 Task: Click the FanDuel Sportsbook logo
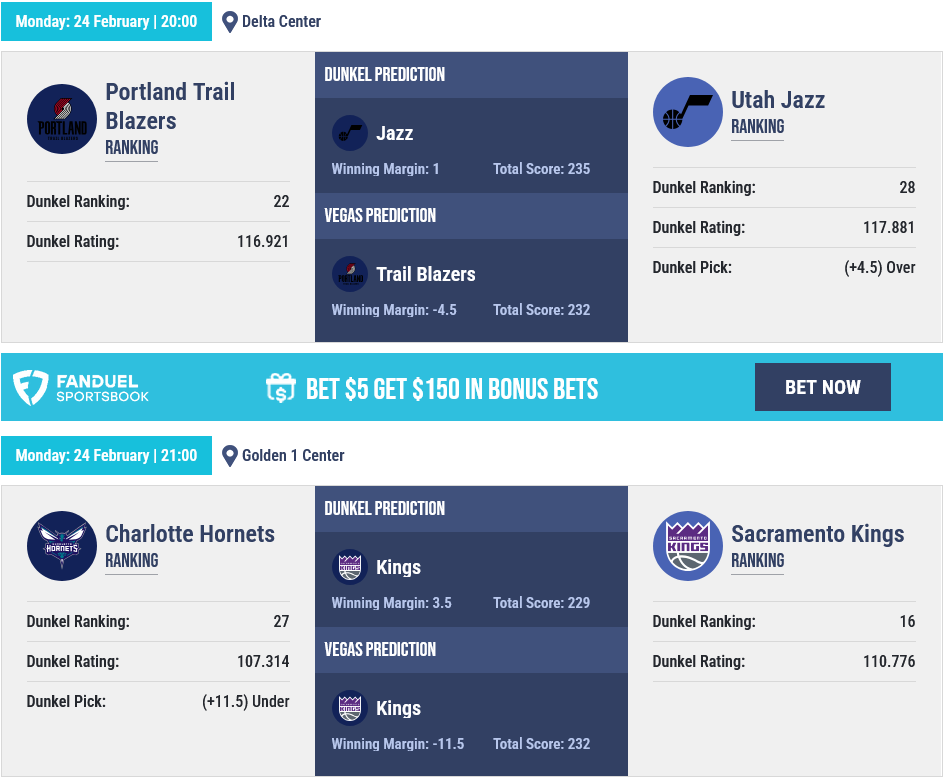[81, 387]
